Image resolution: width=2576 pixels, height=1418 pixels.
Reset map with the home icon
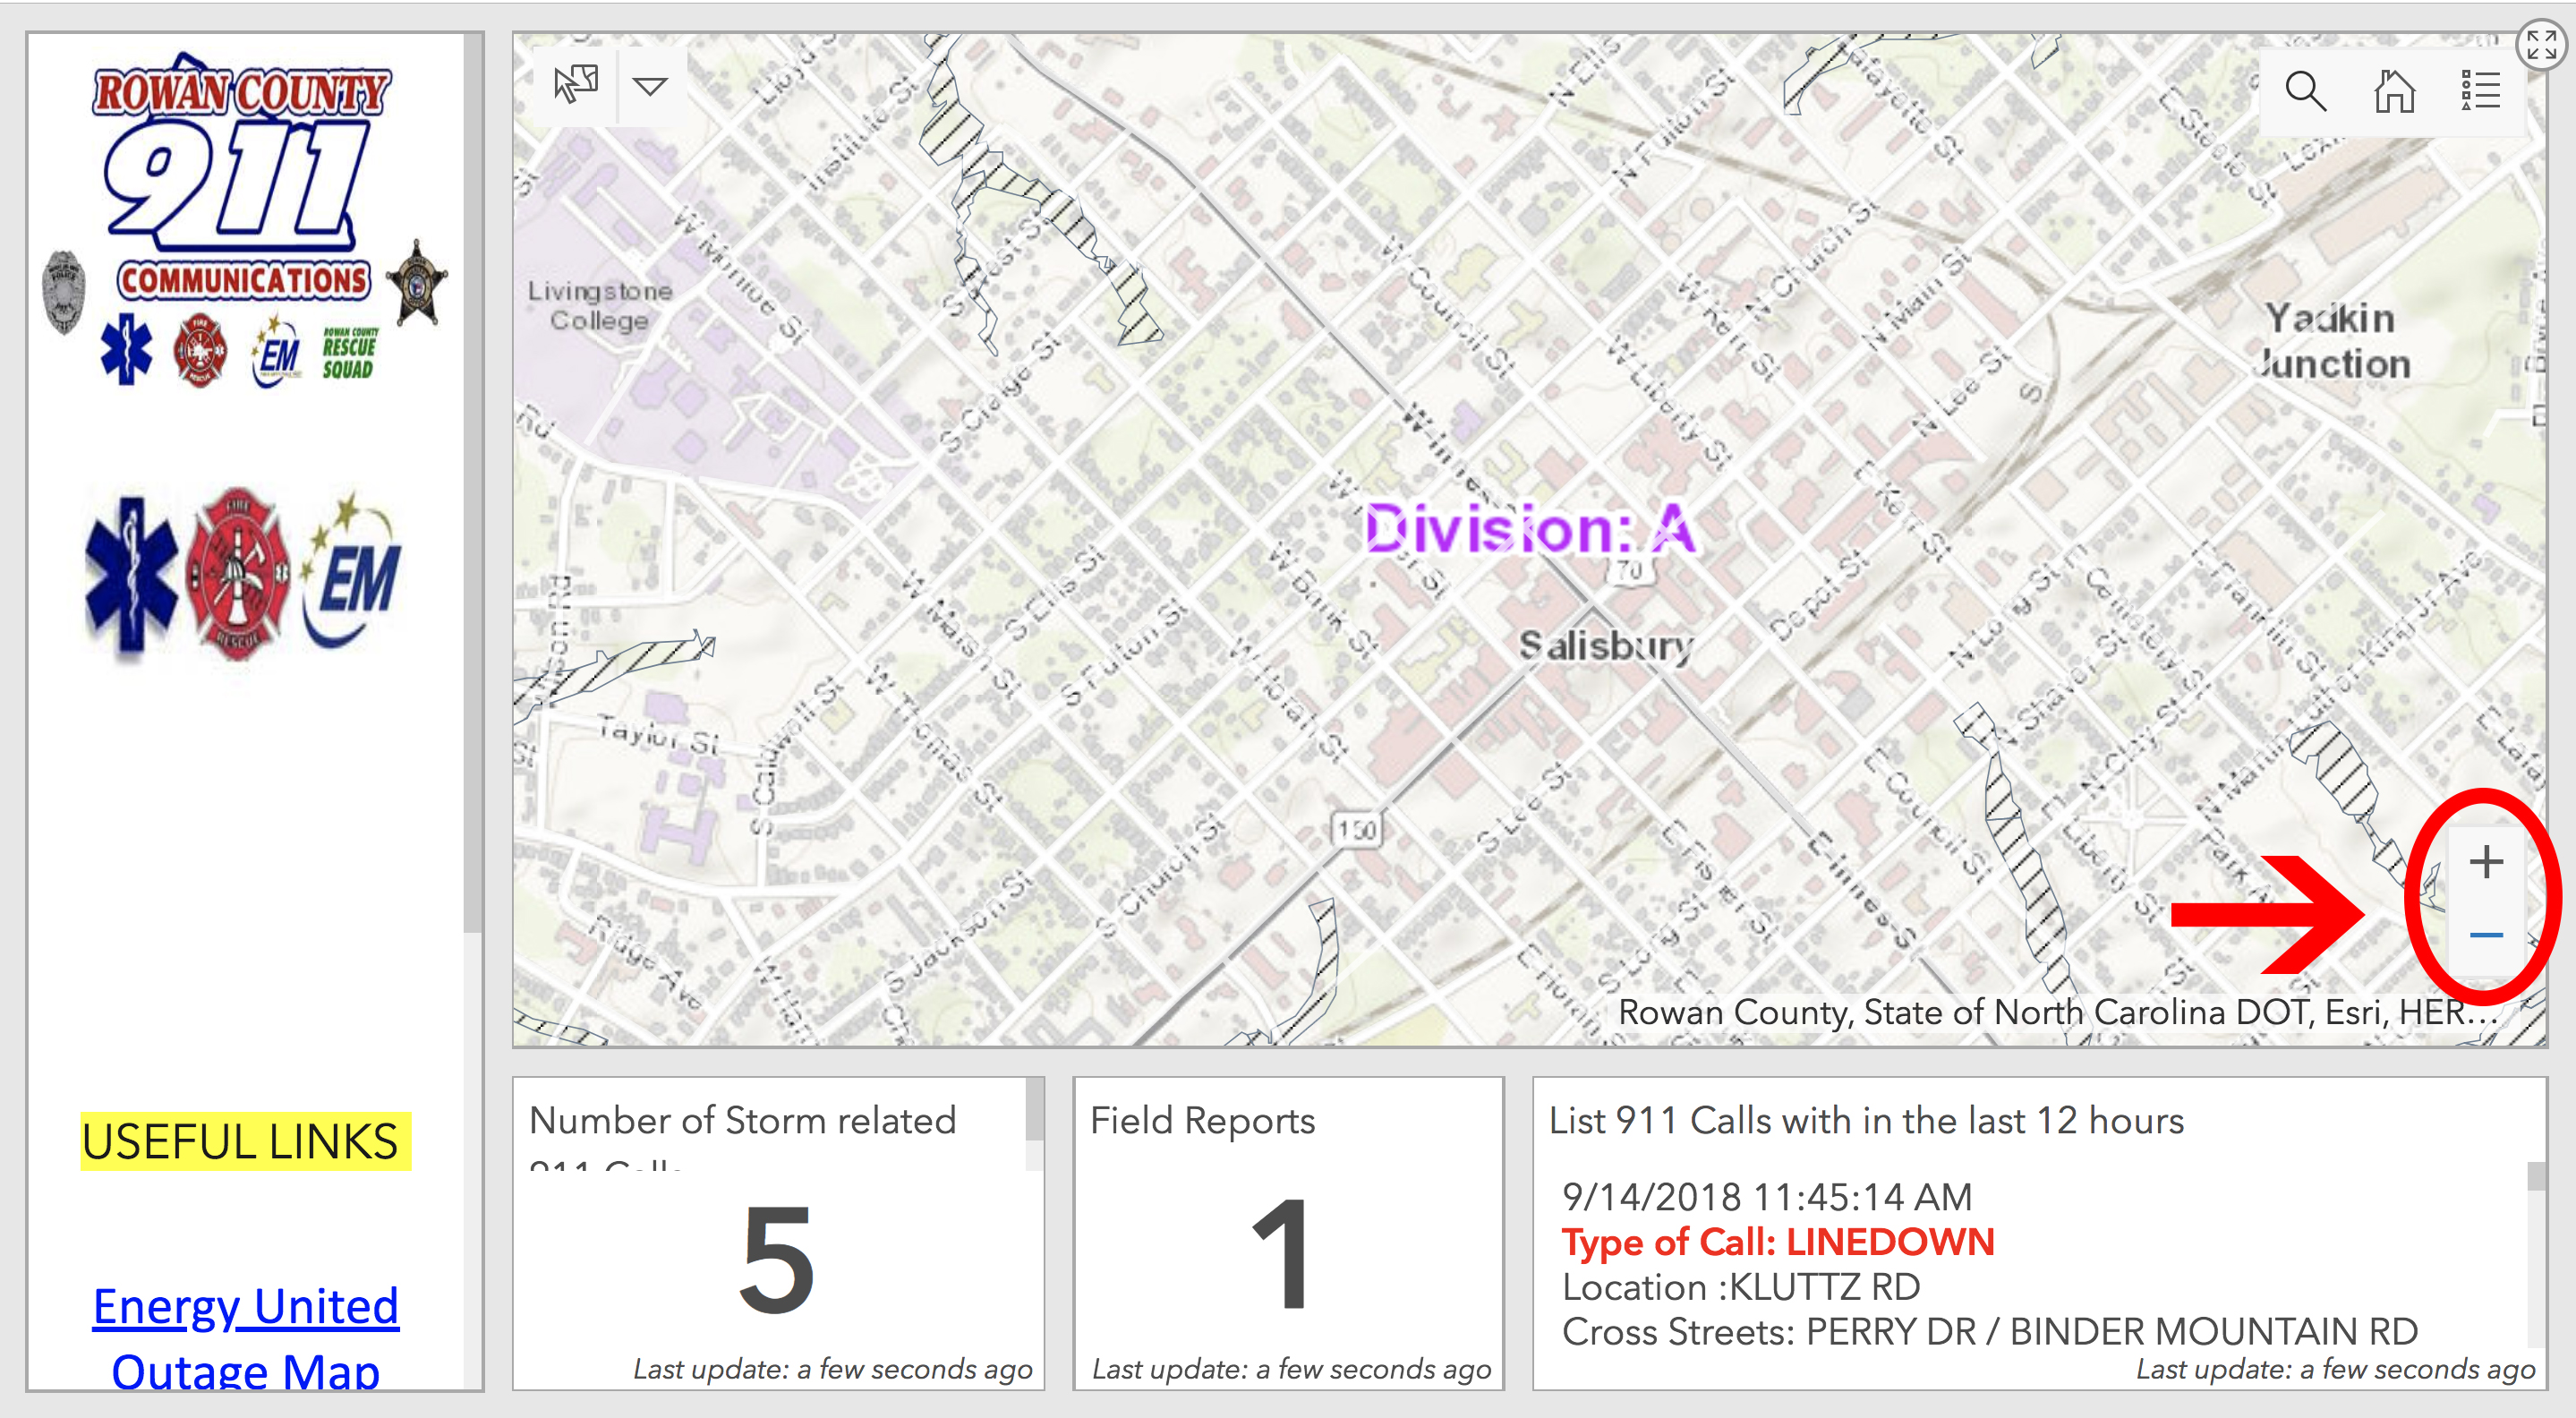tap(2394, 92)
